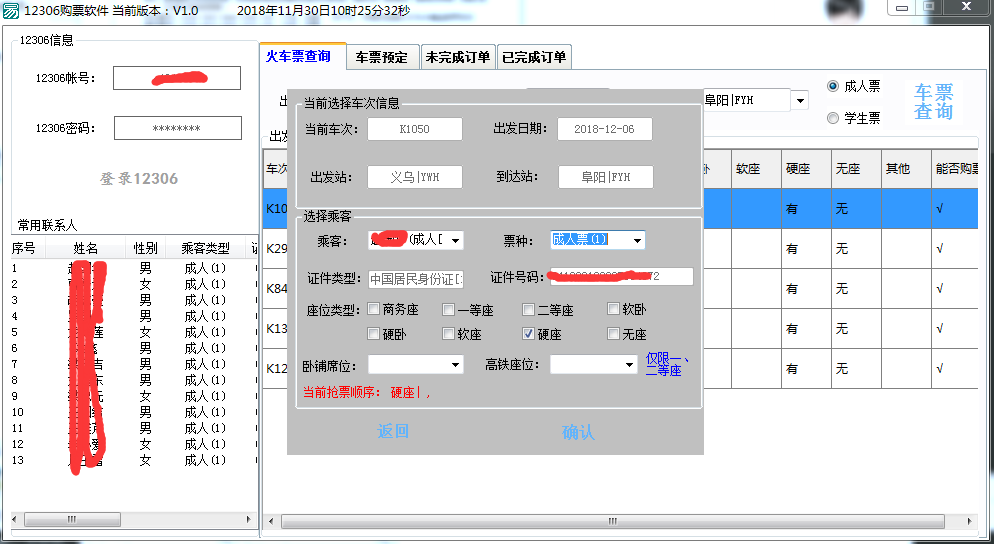Click the 证件号码 field

(x=622, y=276)
